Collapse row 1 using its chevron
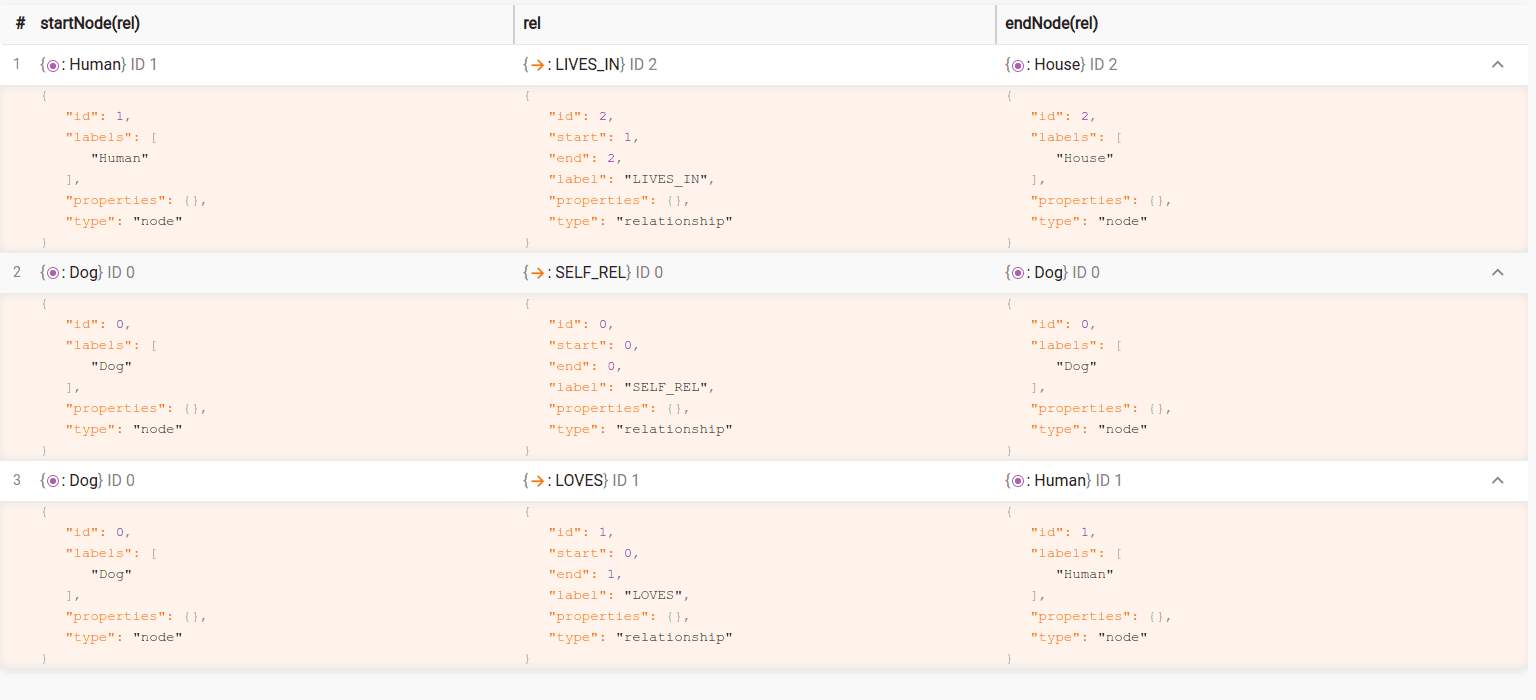Image resolution: width=1536 pixels, height=700 pixels. tap(1497, 65)
